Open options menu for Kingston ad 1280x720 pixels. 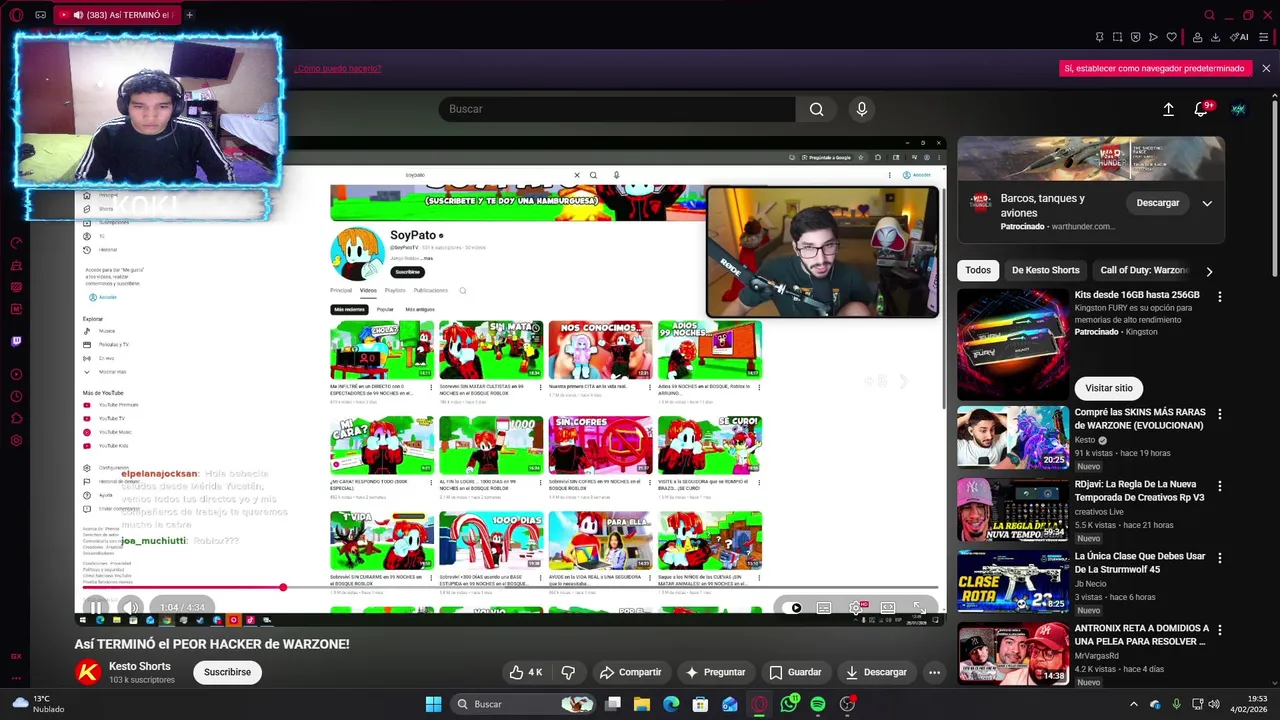[1220, 297]
